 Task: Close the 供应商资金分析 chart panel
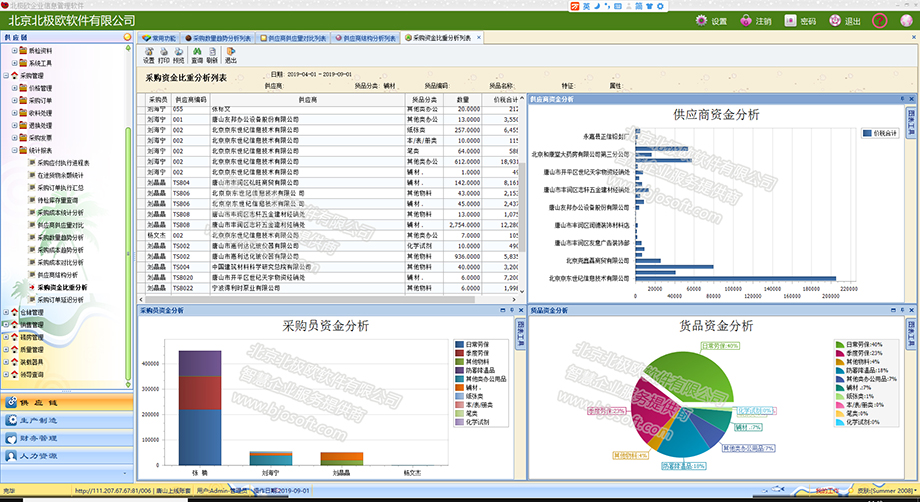912,99
